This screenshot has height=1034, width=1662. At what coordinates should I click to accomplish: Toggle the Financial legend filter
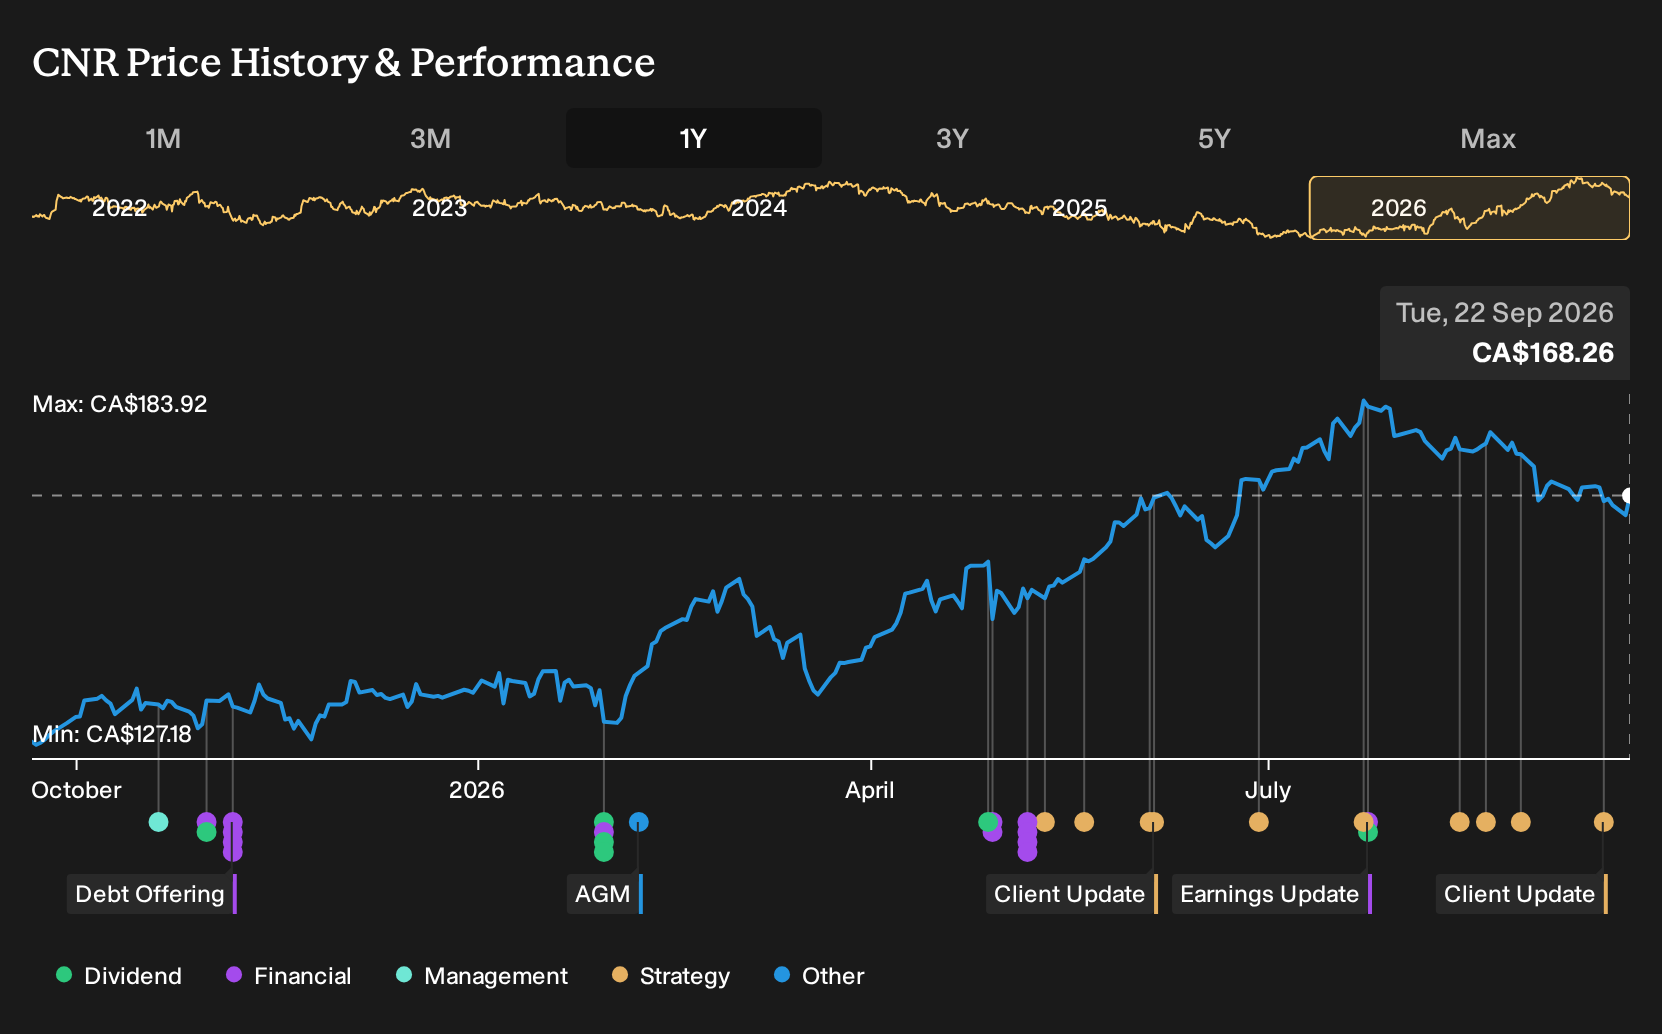click(x=289, y=976)
